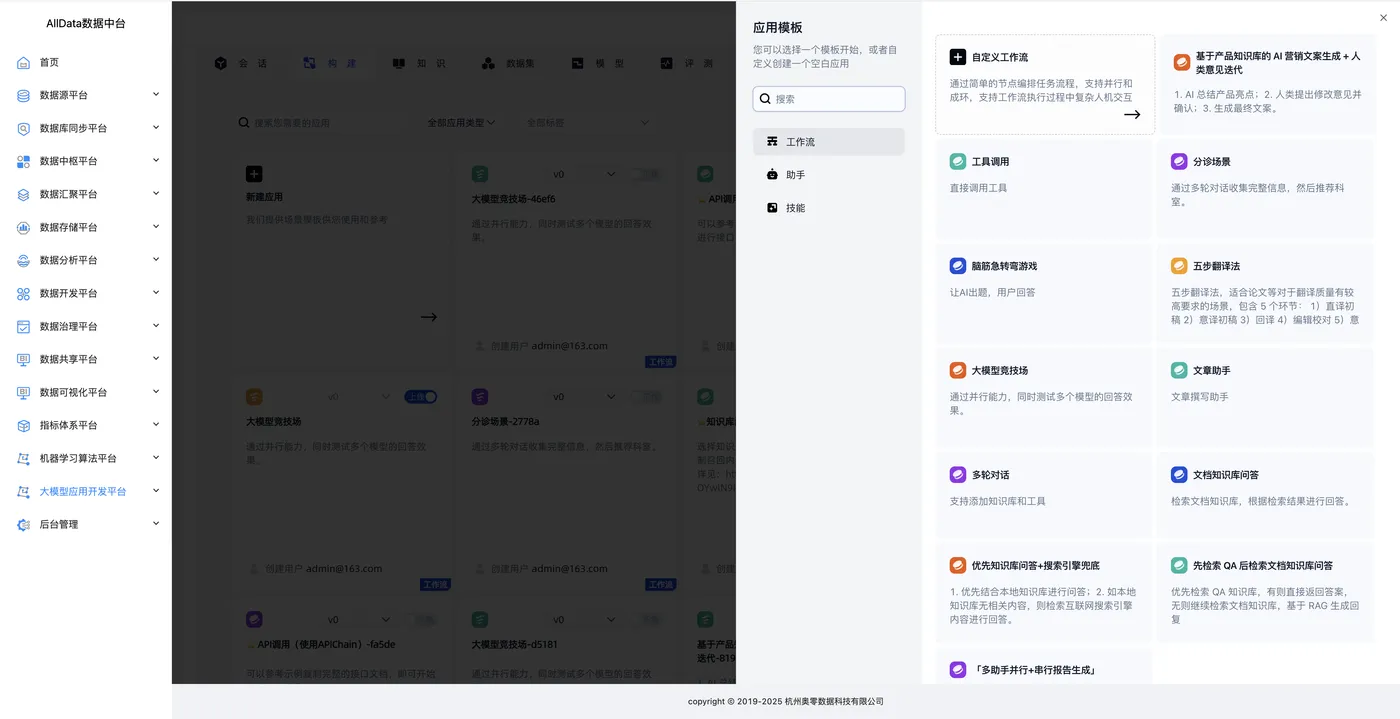This screenshot has height=719, width=1400.
Task: Click the green icon of 工具调用 template
Action: (957, 161)
